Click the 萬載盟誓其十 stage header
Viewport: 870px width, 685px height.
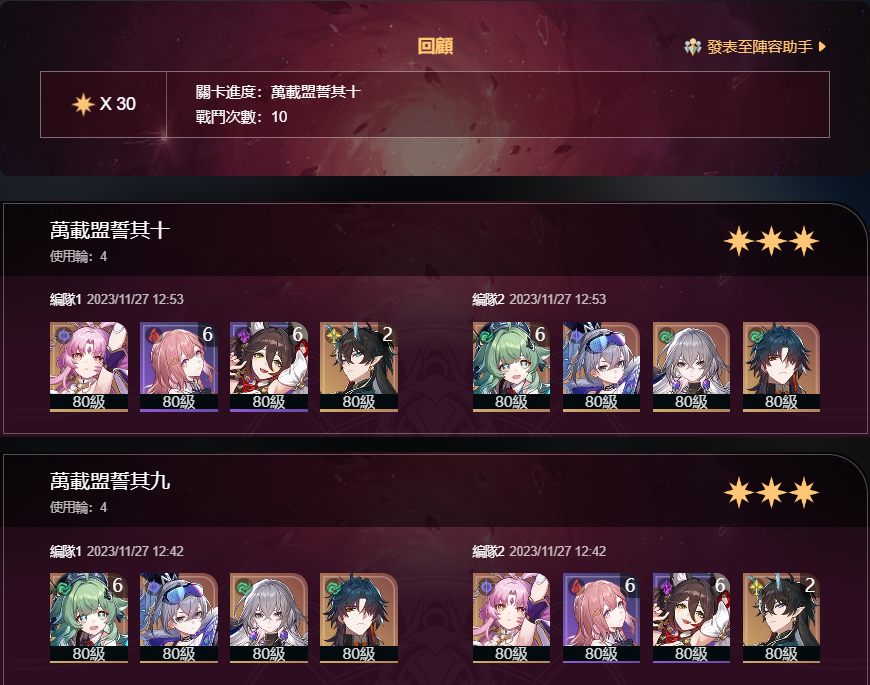(x=110, y=230)
